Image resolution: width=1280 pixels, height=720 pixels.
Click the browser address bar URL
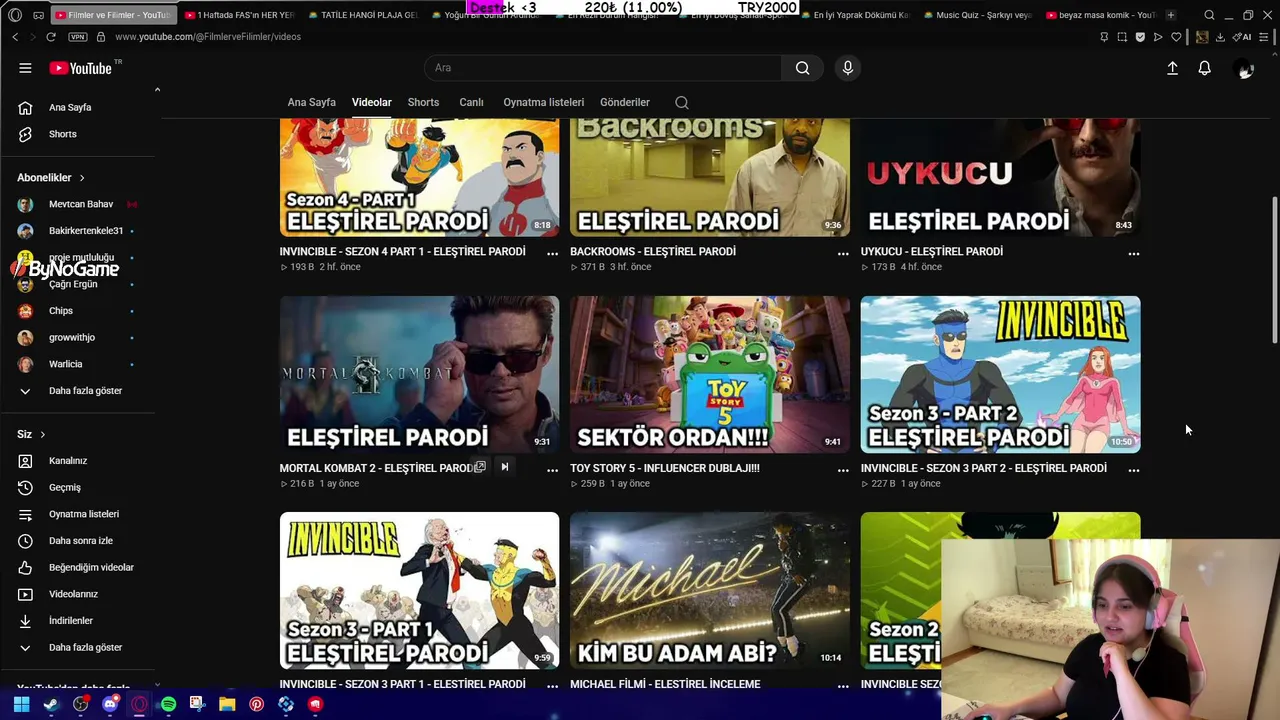pyautogui.click(x=208, y=37)
